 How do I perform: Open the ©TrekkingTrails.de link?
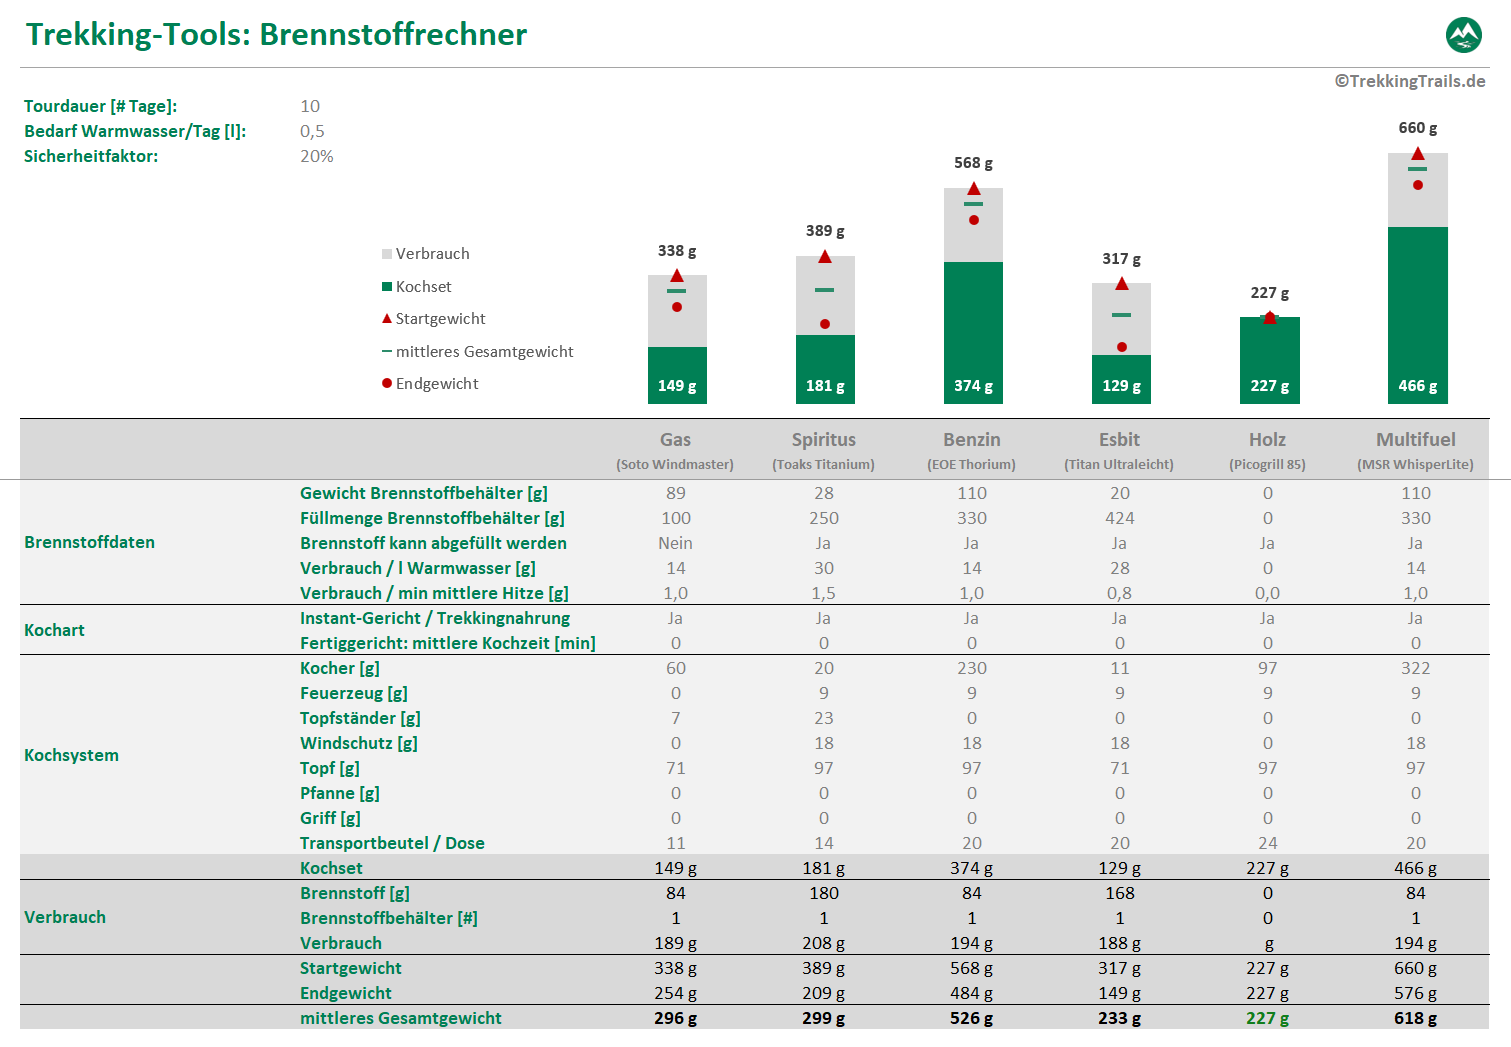[1409, 81]
